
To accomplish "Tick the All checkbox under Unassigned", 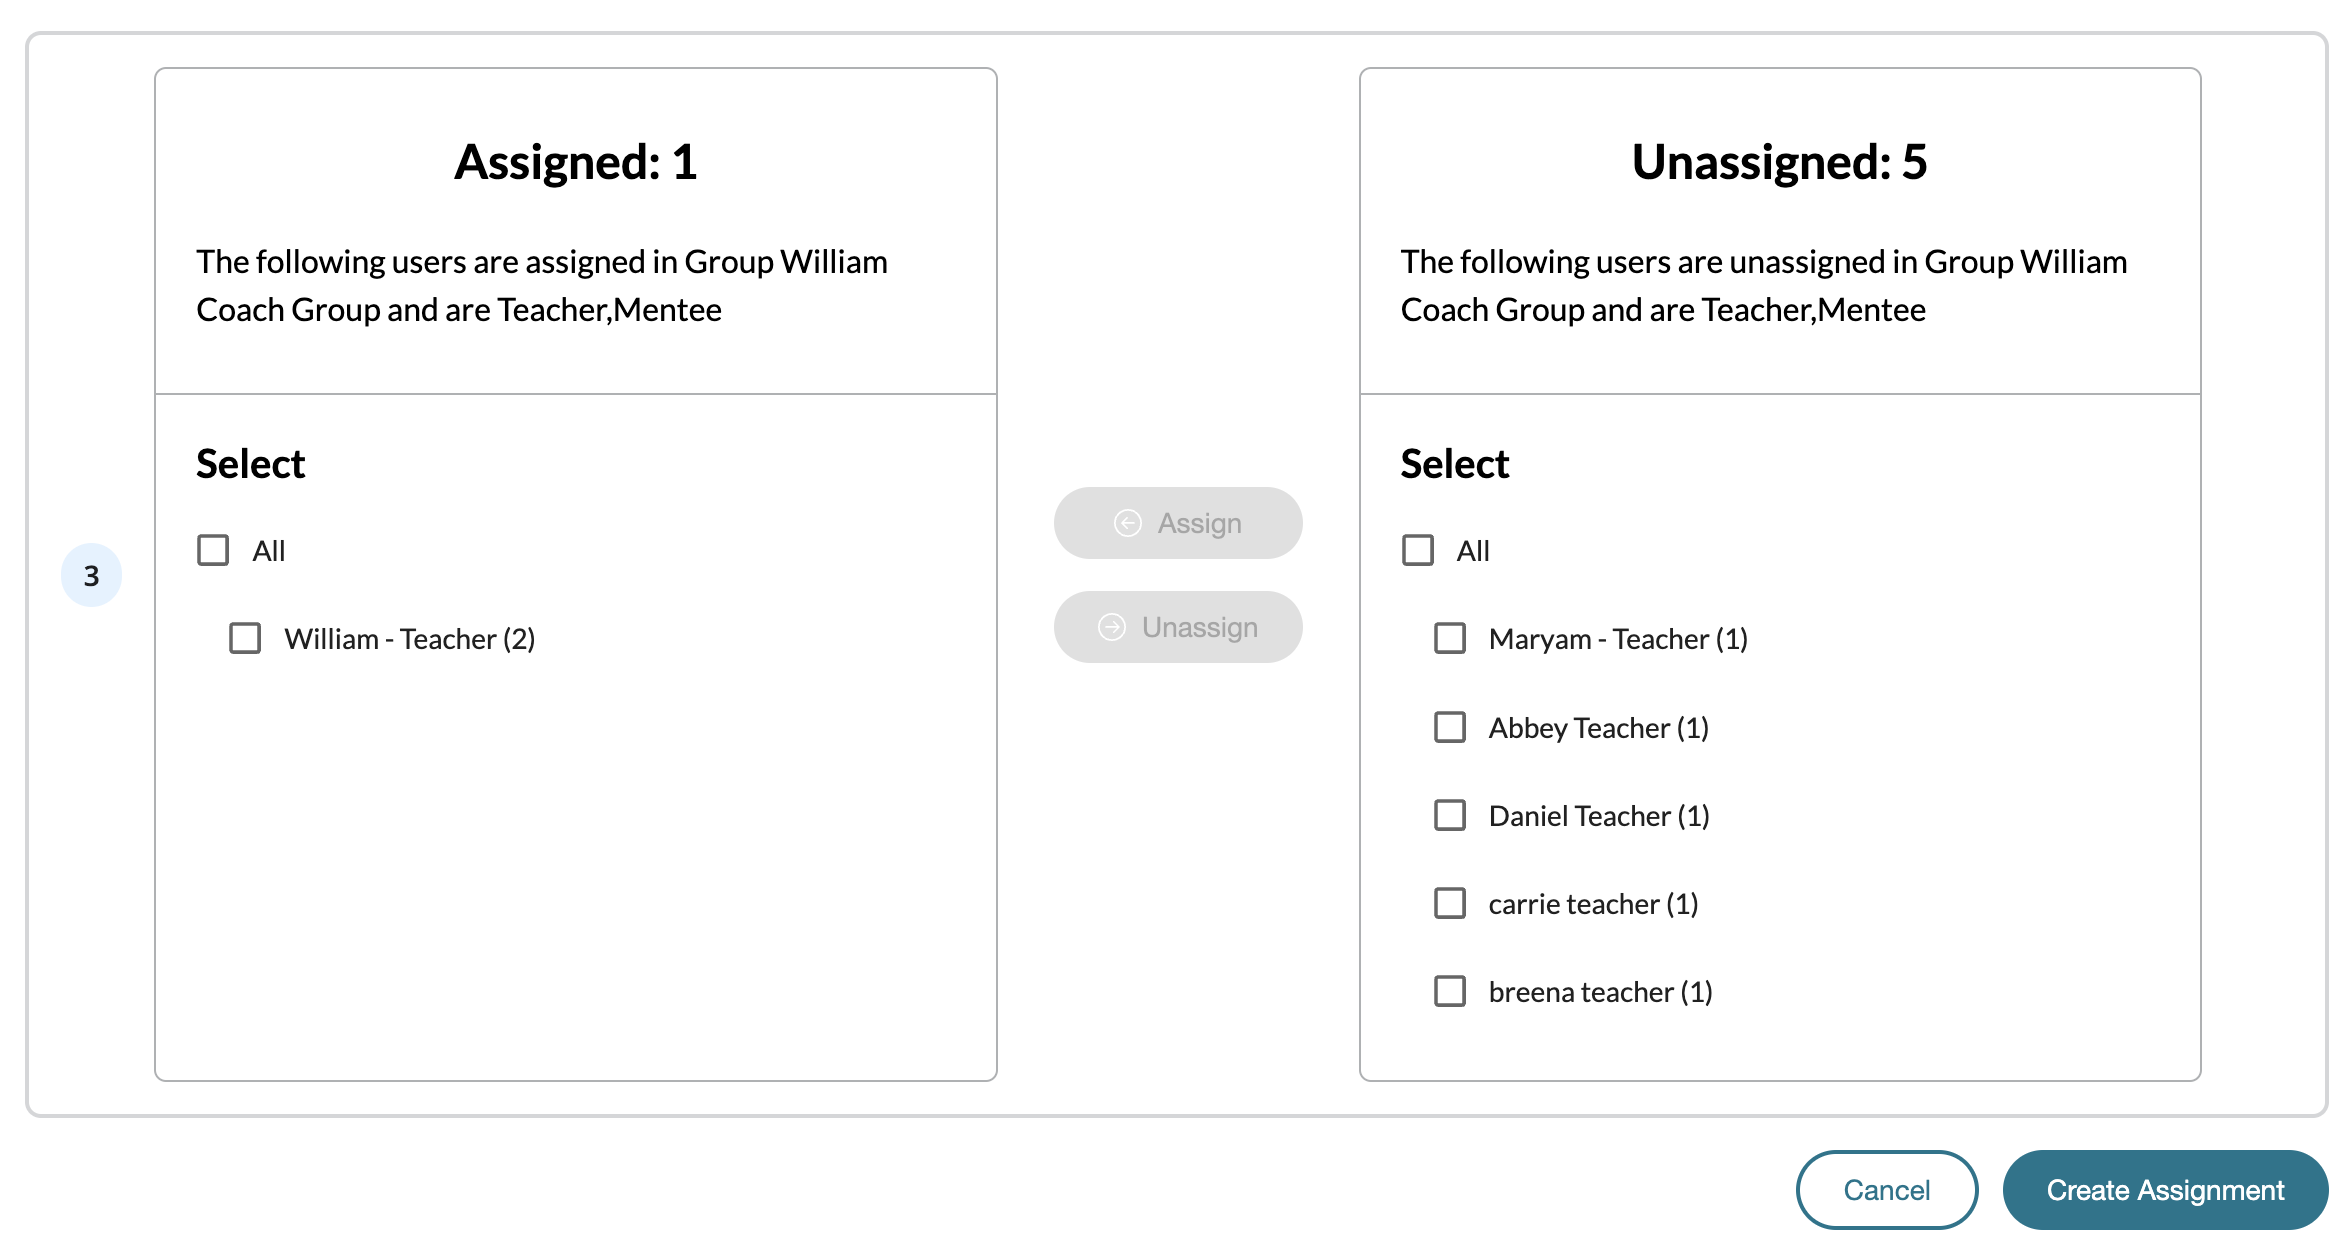I will [1417, 550].
